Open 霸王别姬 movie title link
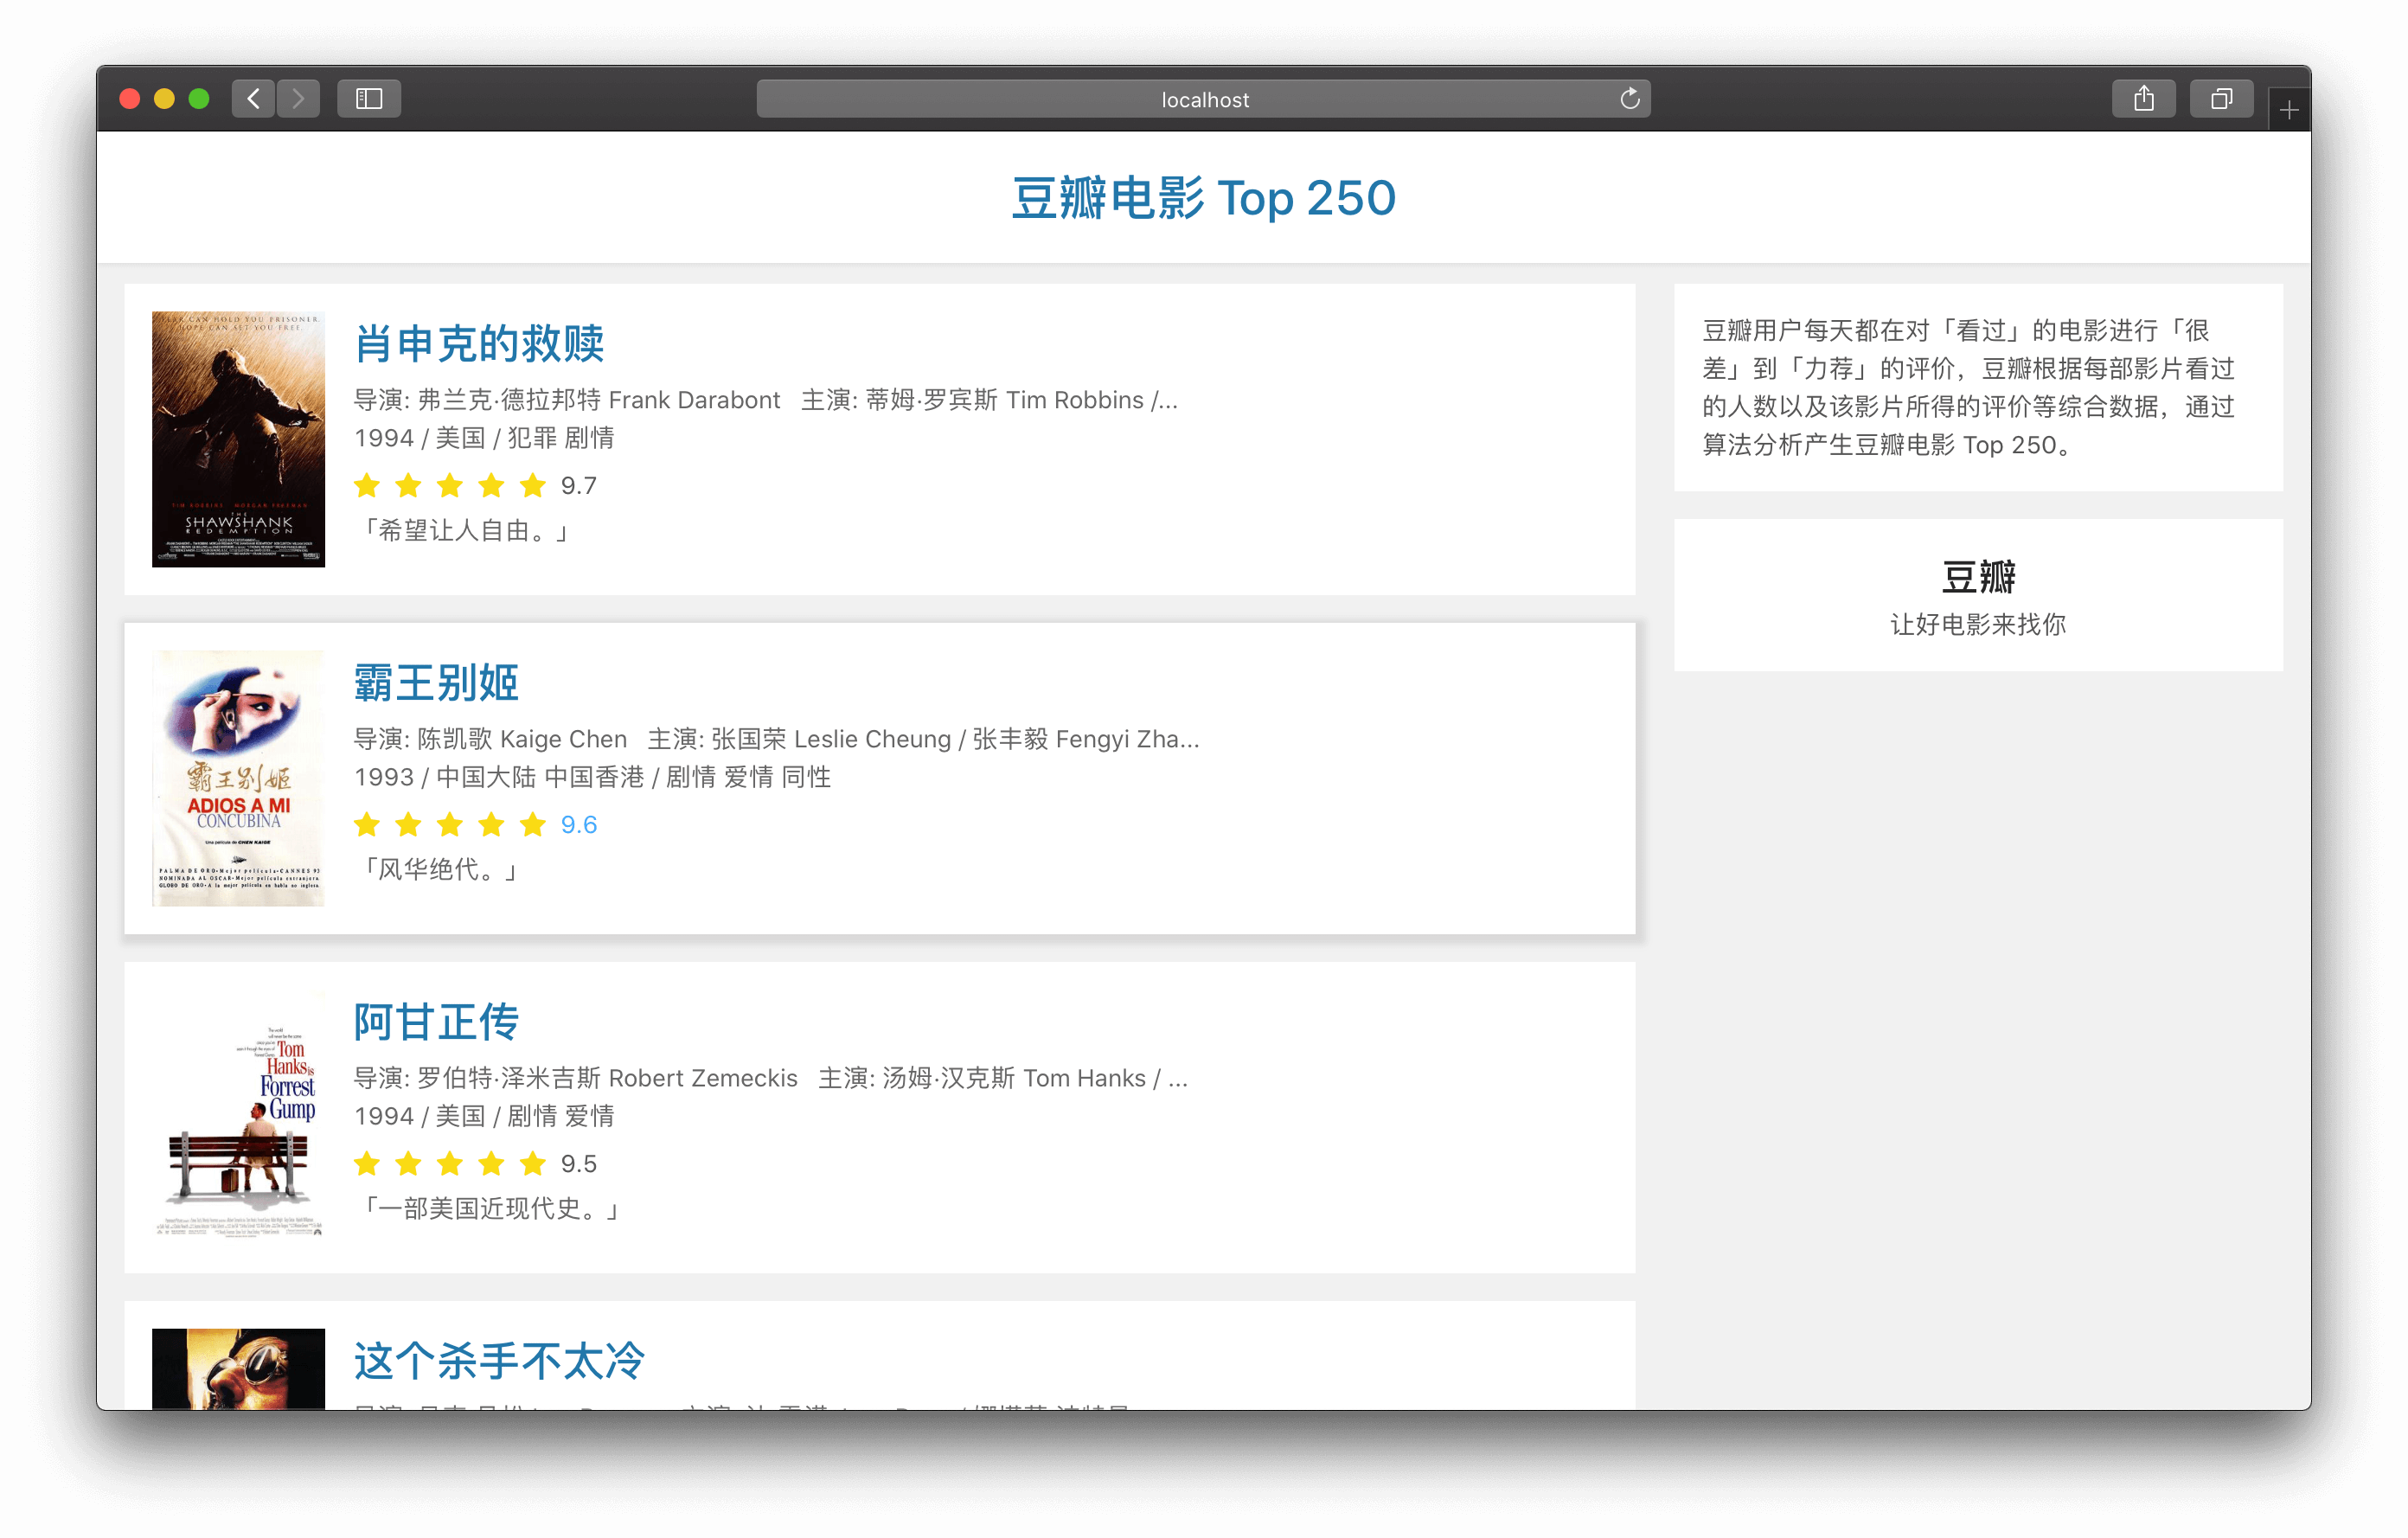Screen dimensions: 2408x1538 (436, 682)
